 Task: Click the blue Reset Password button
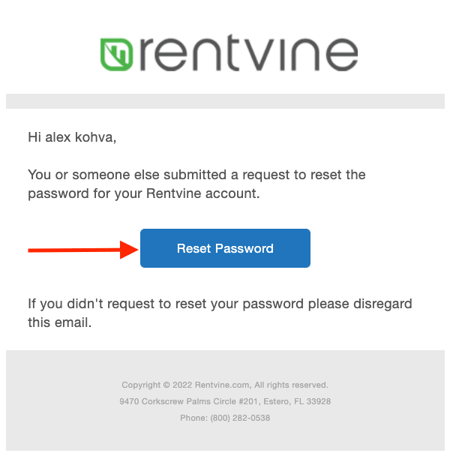[x=225, y=248]
